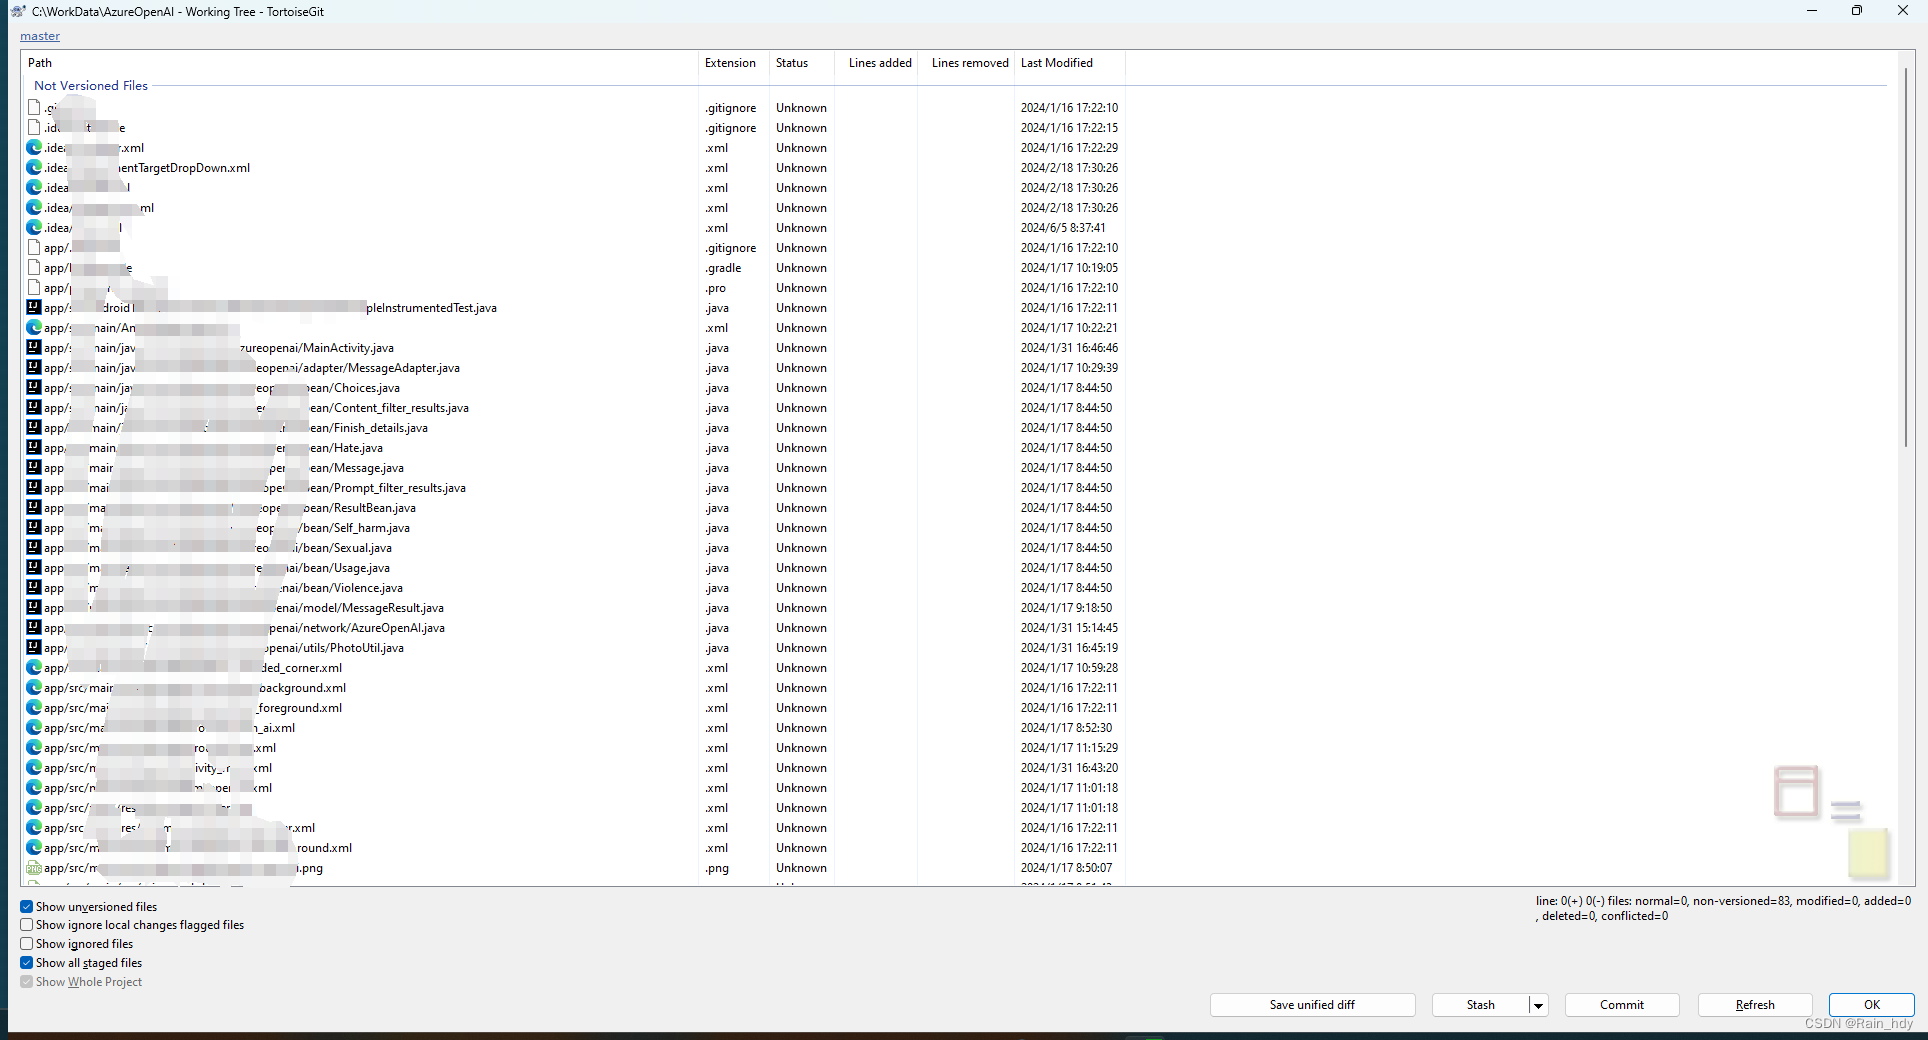Click the file list vertical scrollbar
Screen dimensions: 1928x1040
(x=1906, y=258)
